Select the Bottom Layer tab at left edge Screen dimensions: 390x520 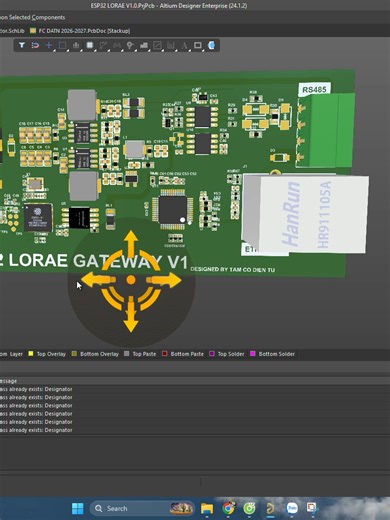[x=11, y=354]
